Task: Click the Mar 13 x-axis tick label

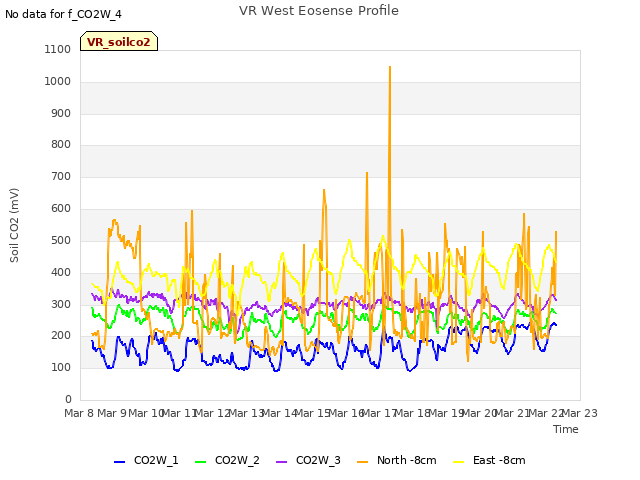Action: pyautogui.click(x=246, y=413)
